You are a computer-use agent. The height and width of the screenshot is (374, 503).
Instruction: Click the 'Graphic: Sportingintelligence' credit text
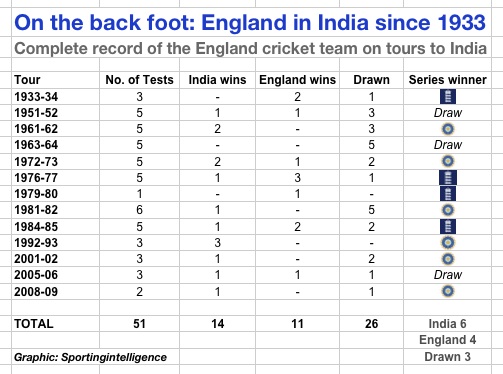coord(90,357)
